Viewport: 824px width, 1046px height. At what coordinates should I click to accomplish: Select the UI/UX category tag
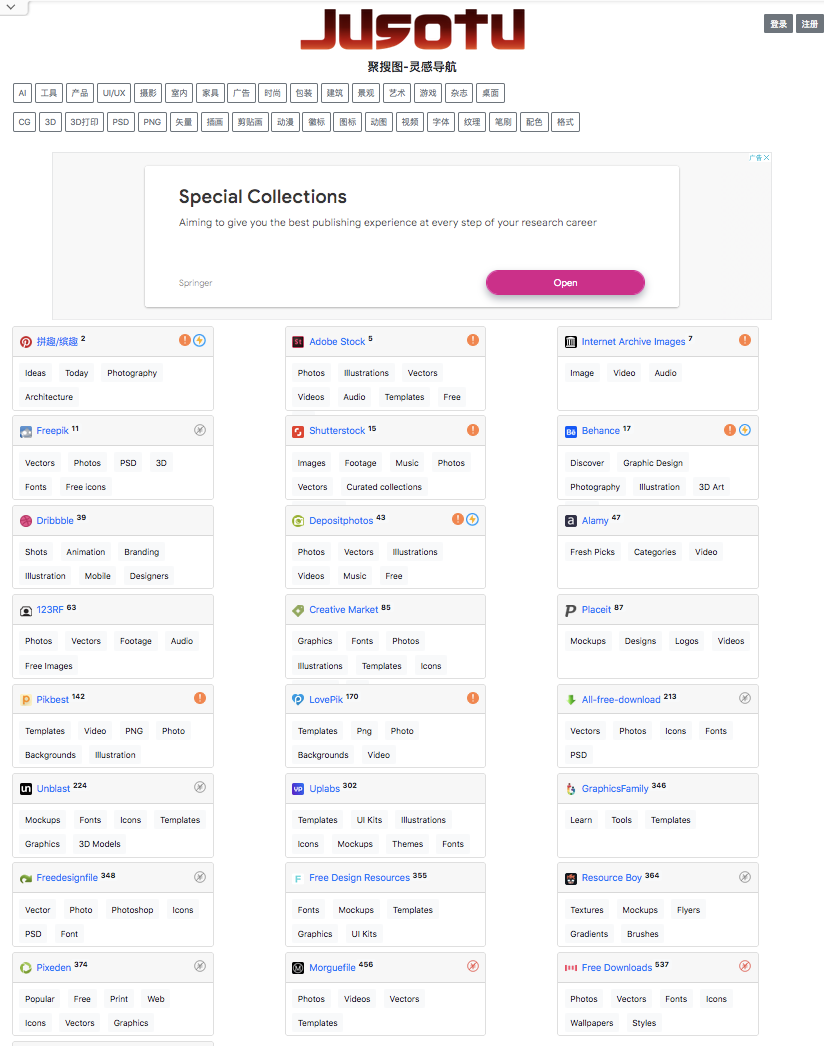pyautogui.click(x=114, y=93)
